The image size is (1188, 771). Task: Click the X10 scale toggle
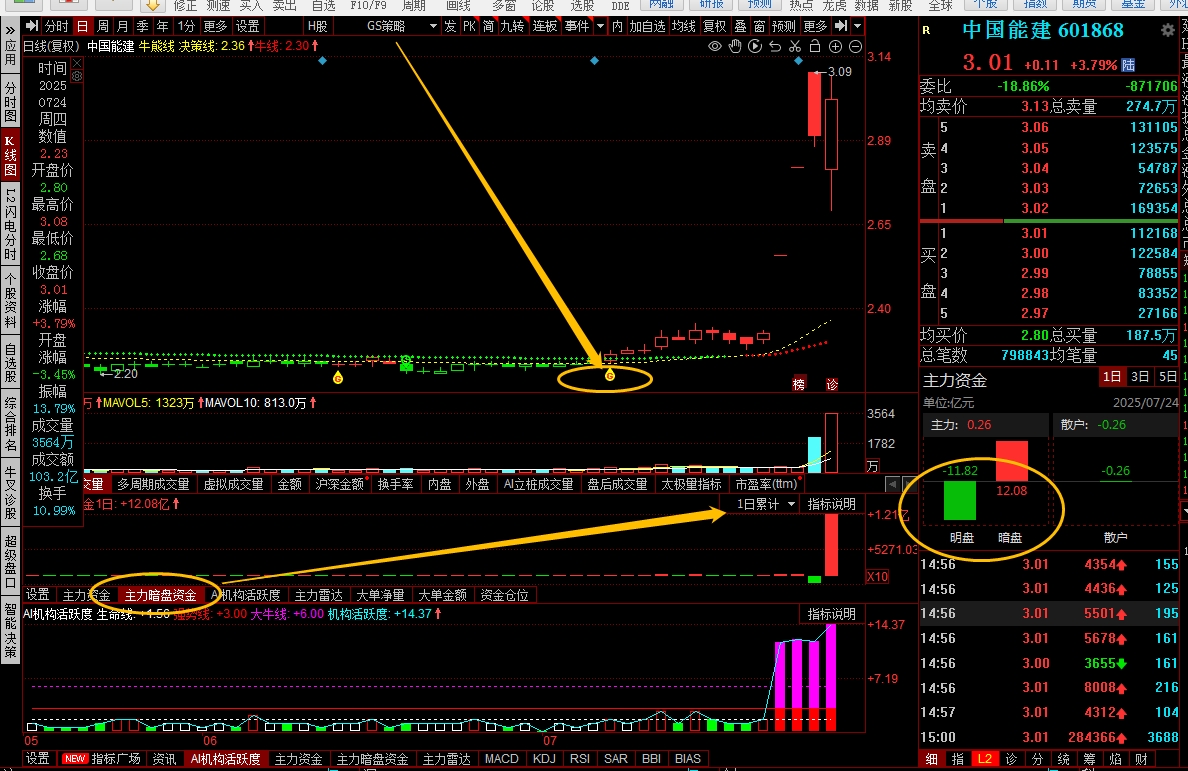877,576
